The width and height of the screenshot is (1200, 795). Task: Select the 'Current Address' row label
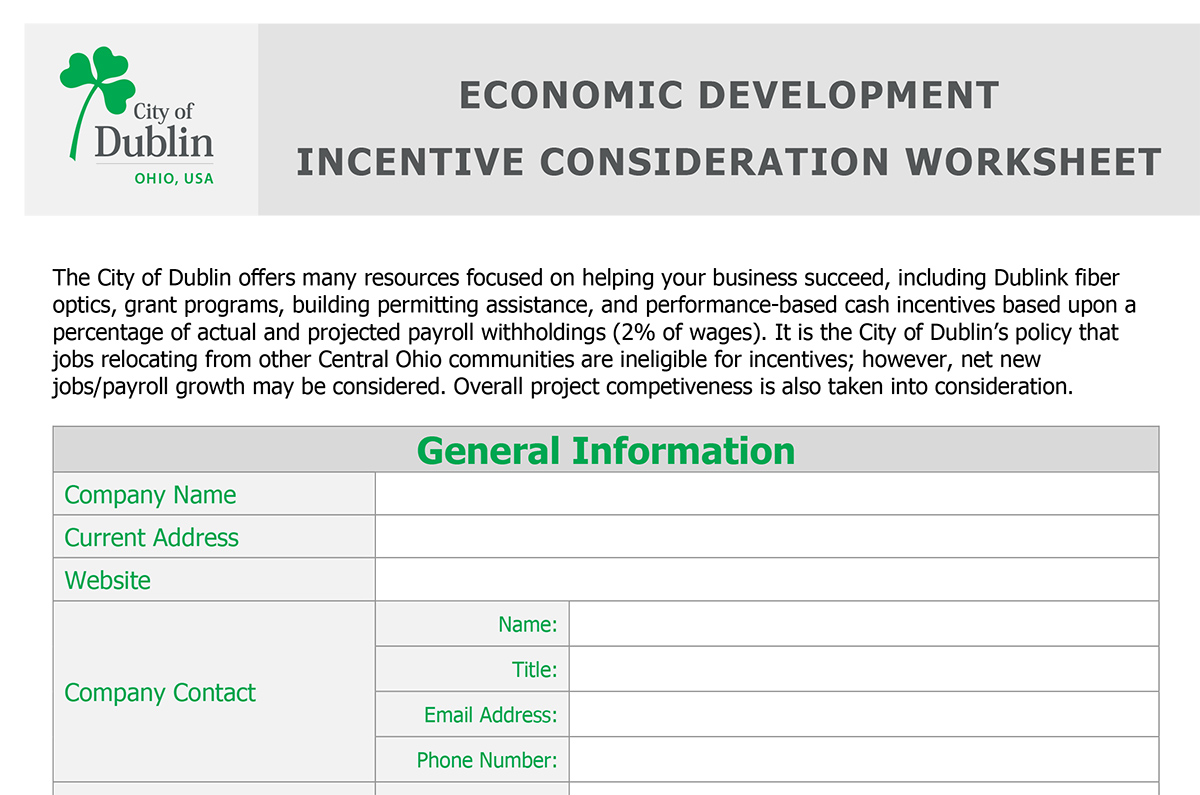(x=152, y=537)
